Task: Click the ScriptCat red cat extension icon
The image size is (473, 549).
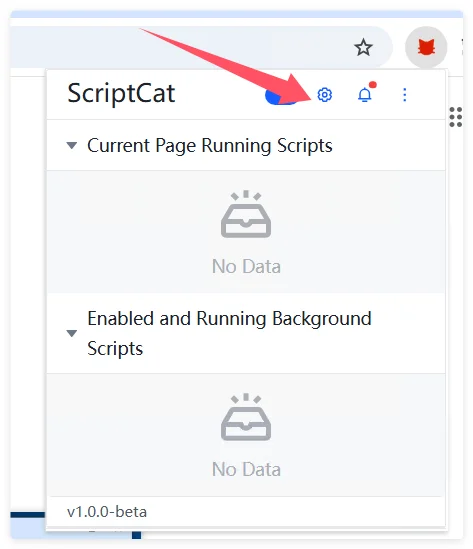Action: (x=426, y=47)
